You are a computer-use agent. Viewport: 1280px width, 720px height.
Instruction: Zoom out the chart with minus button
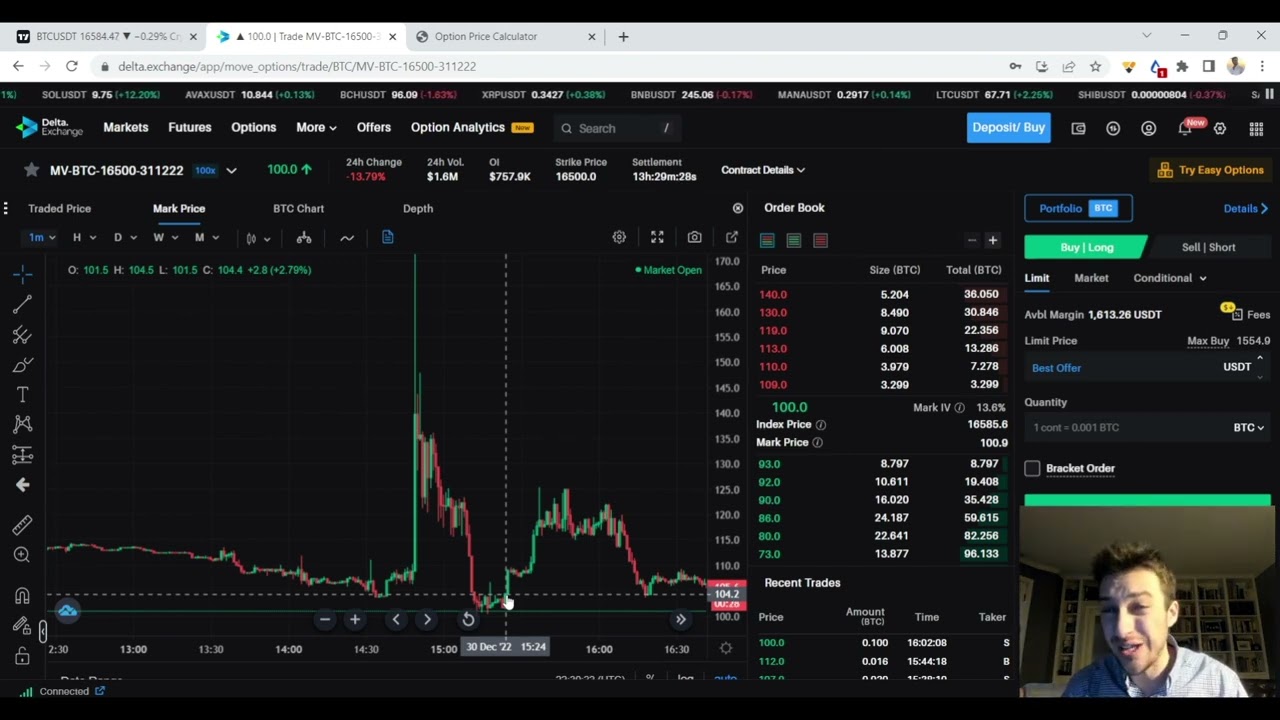pyautogui.click(x=324, y=620)
